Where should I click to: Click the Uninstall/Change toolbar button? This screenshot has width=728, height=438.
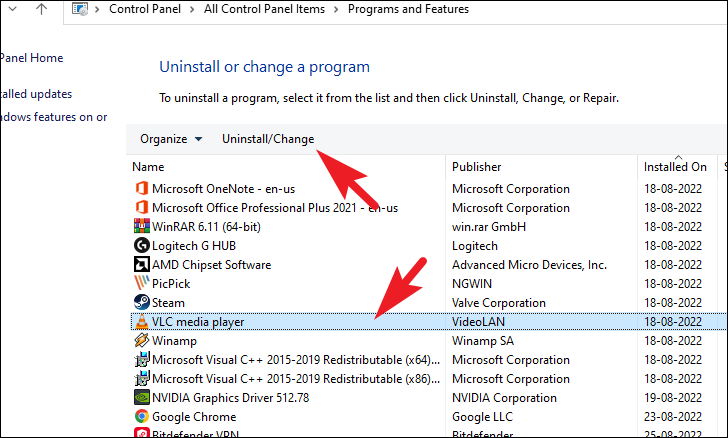coord(268,139)
